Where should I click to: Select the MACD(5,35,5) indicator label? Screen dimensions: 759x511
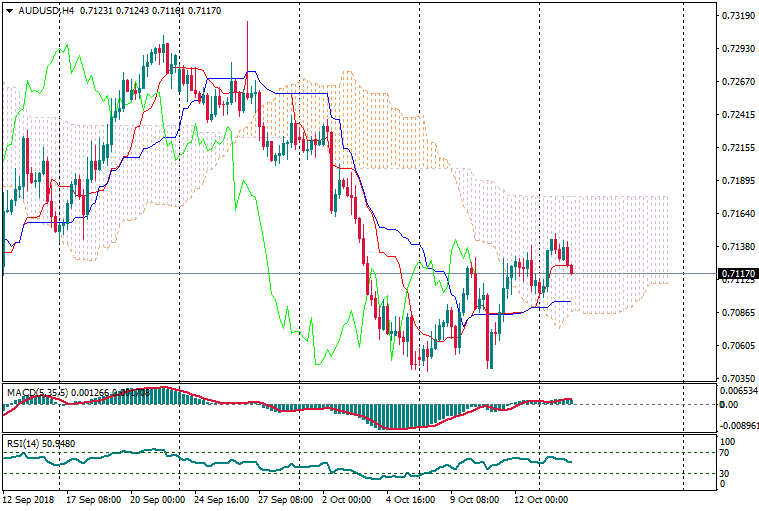[x=37, y=391]
